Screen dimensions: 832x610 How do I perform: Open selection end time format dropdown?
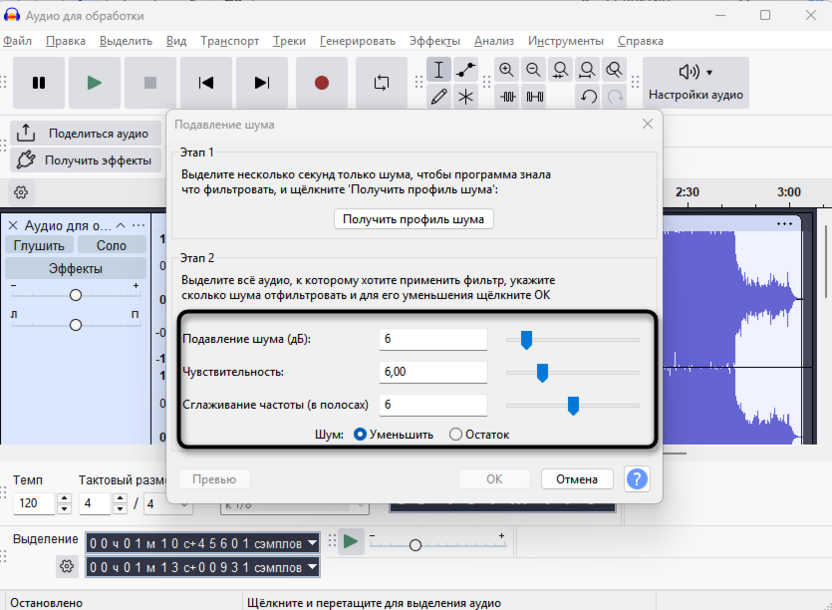[313, 567]
